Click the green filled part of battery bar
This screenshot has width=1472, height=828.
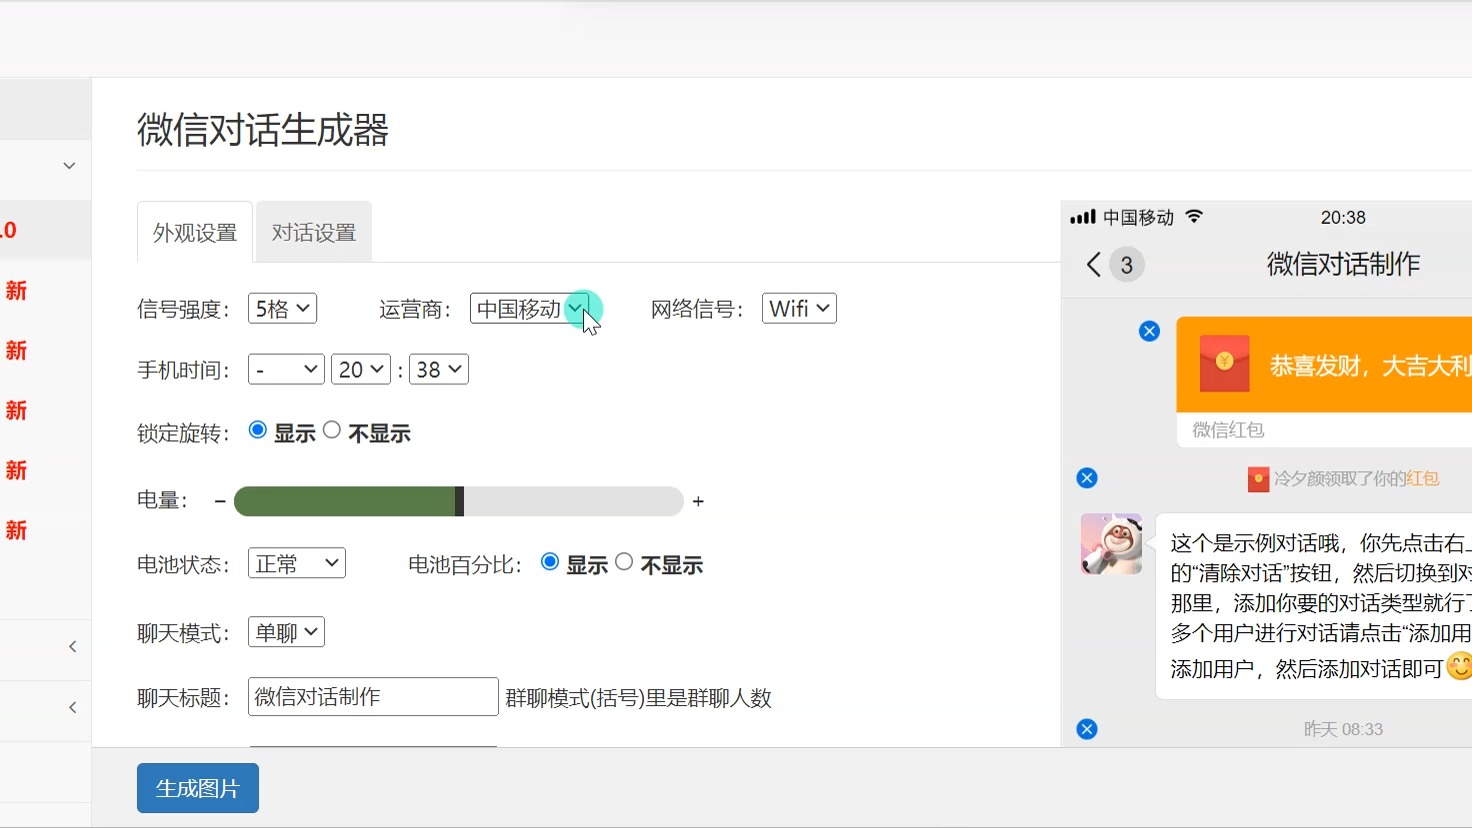tap(344, 501)
